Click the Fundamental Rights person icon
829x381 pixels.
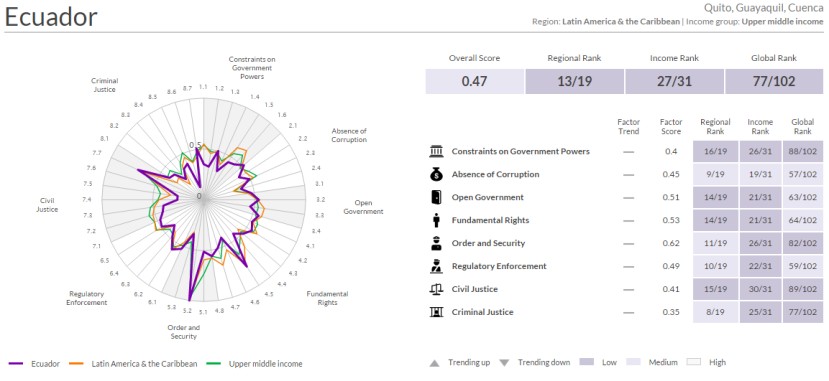(x=436, y=220)
